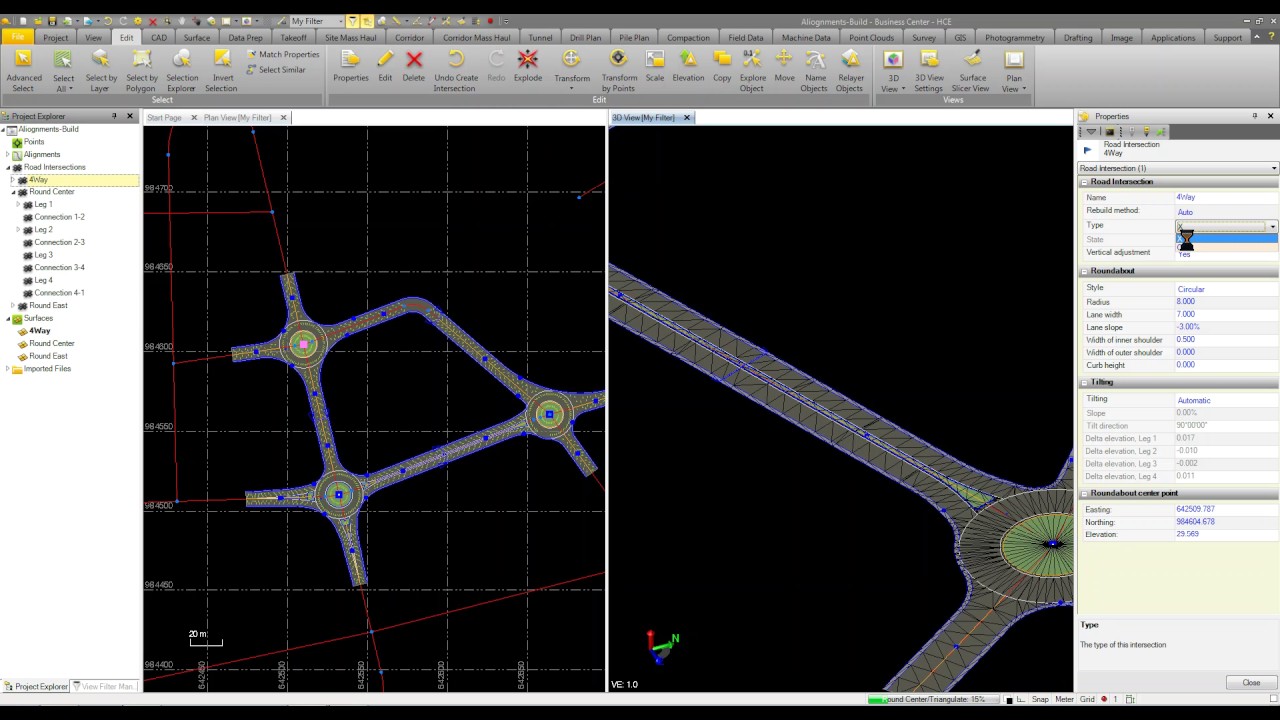Switch to the CAD ribbon tab
Screen dimensions: 1280x720
159,38
